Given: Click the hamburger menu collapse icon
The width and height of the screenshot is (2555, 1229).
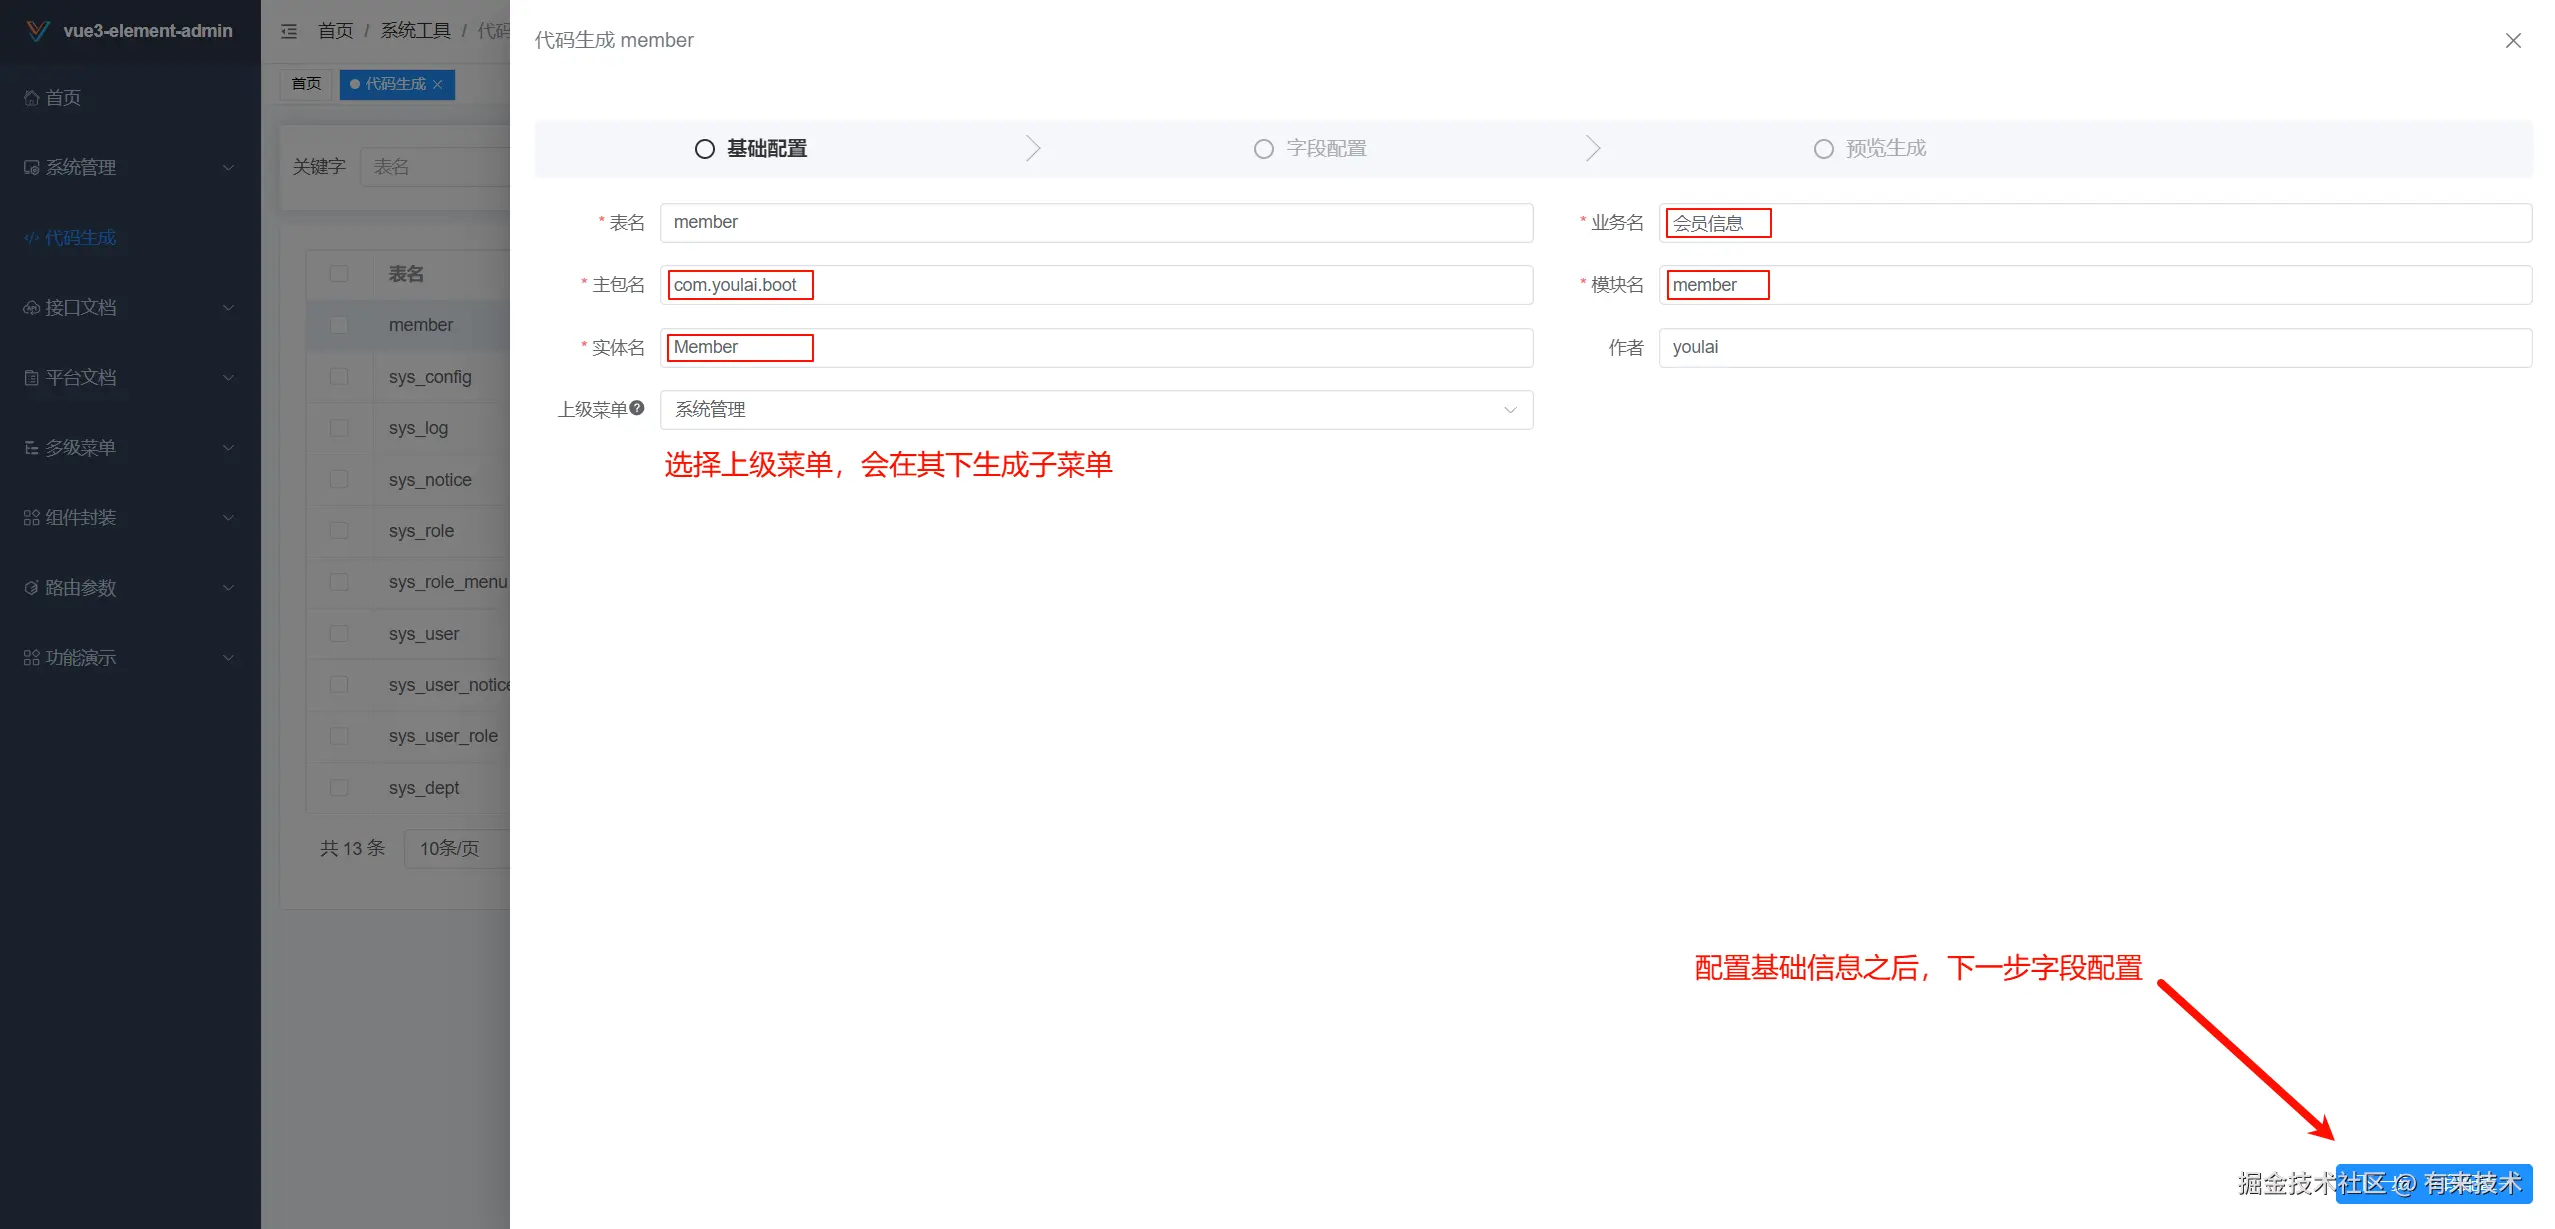Looking at the screenshot, I should point(289,31).
